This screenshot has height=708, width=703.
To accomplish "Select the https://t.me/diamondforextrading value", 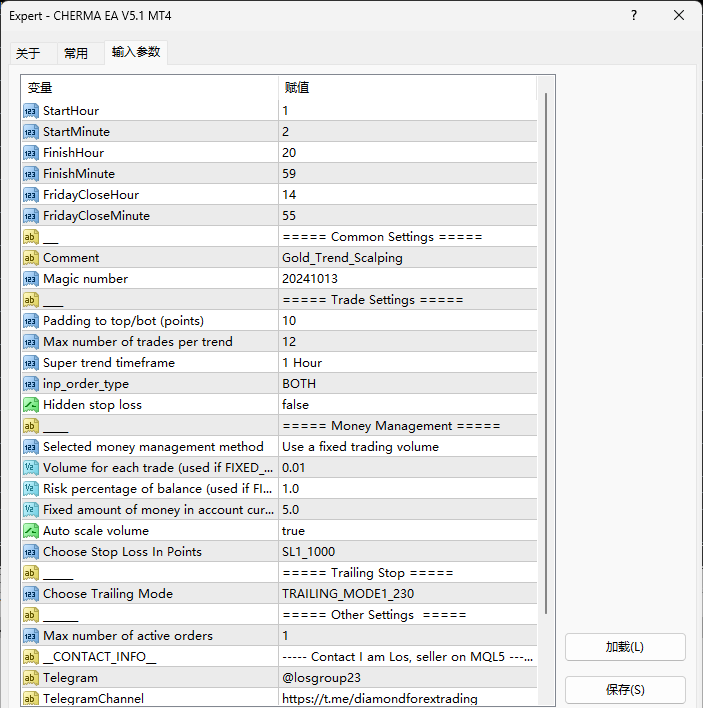I will [408, 699].
